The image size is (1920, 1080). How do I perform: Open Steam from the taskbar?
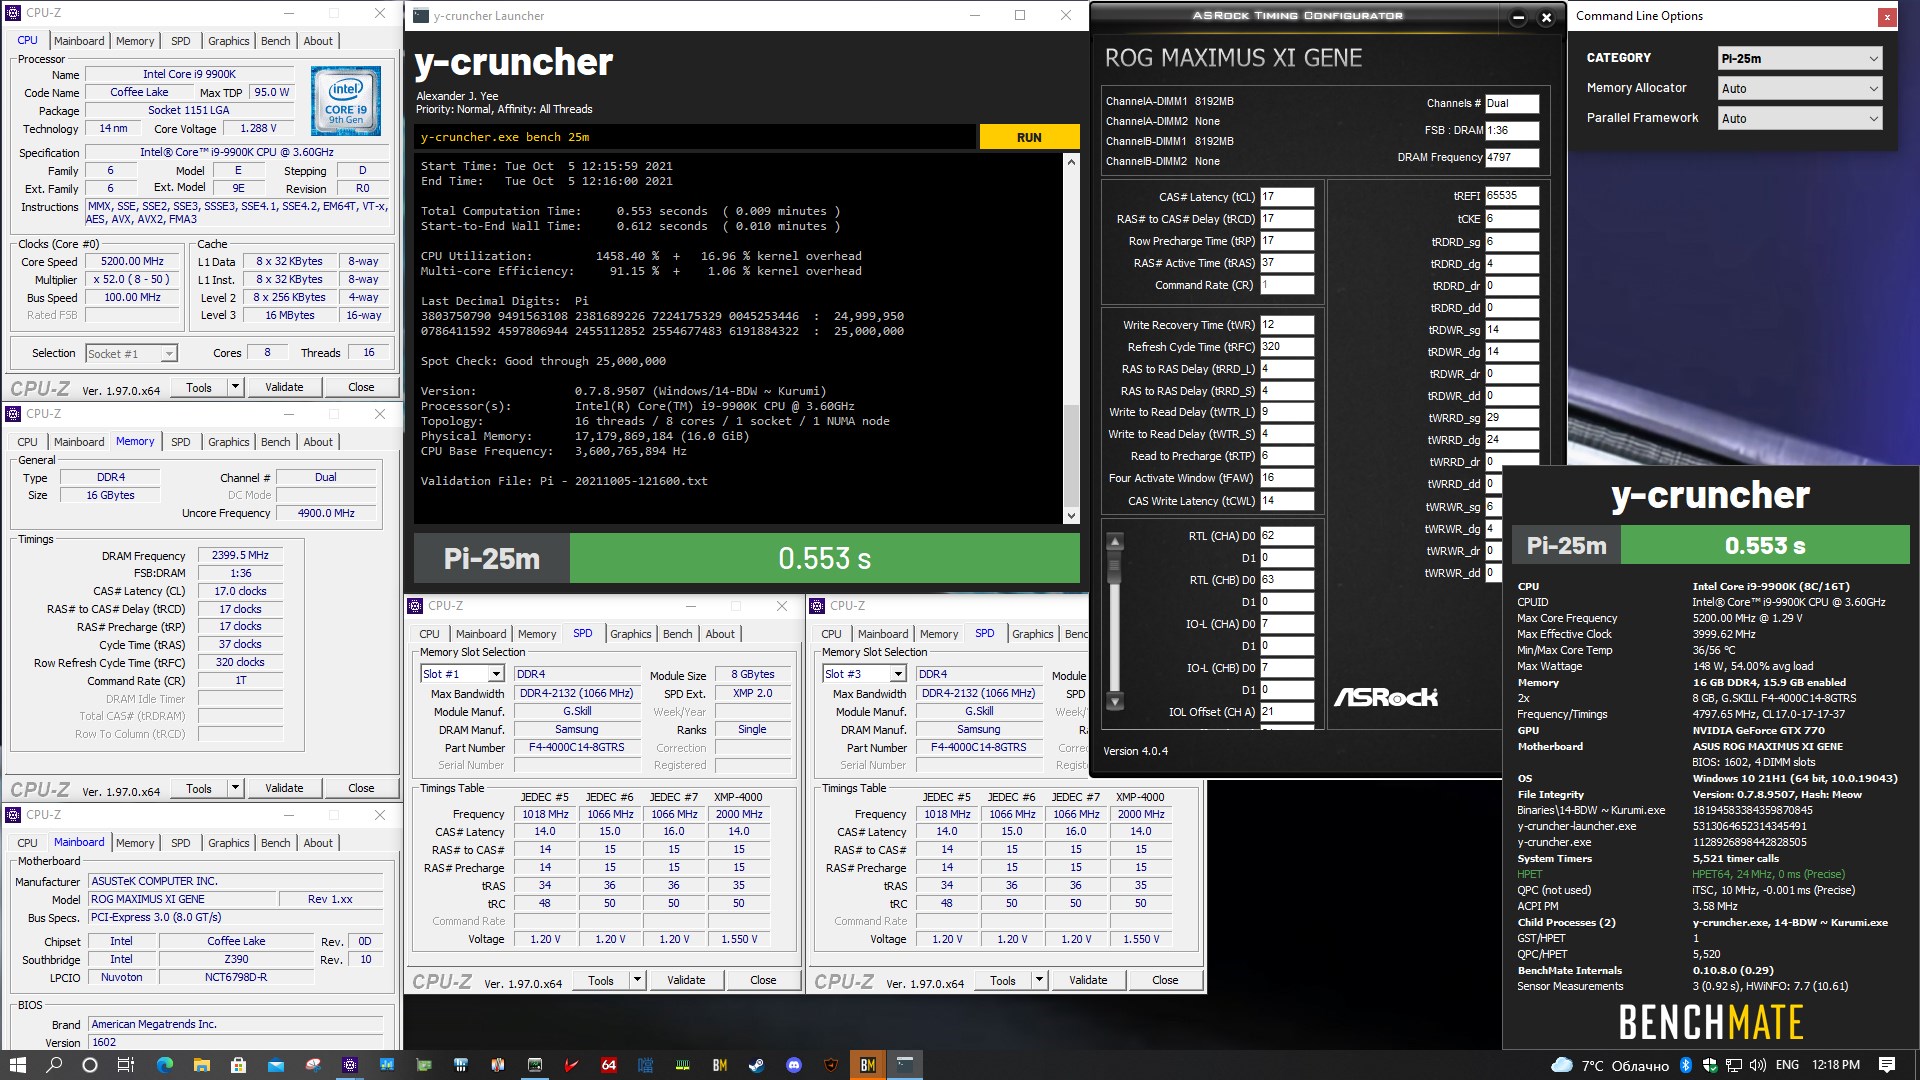(x=757, y=1065)
